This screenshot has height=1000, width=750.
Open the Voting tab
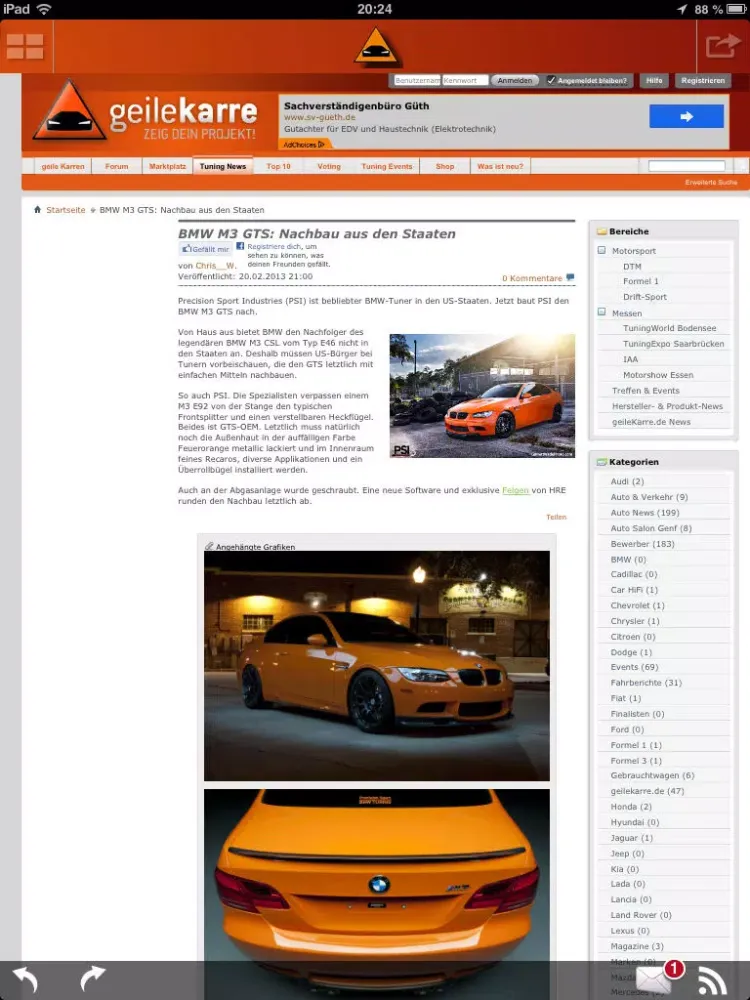click(x=329, y=166)
